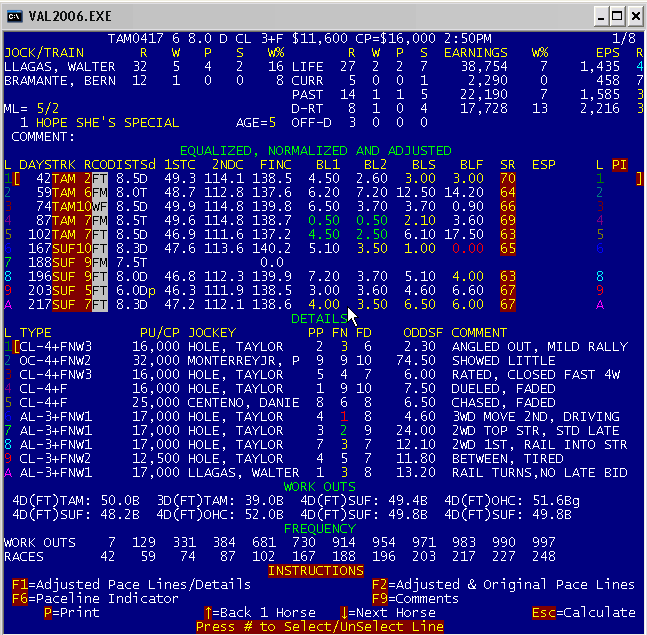Click comment RAIL TURNS,NO LATE BID
Image resolution: width=647 pixels, height=635 pixels.
click(540, 472)
